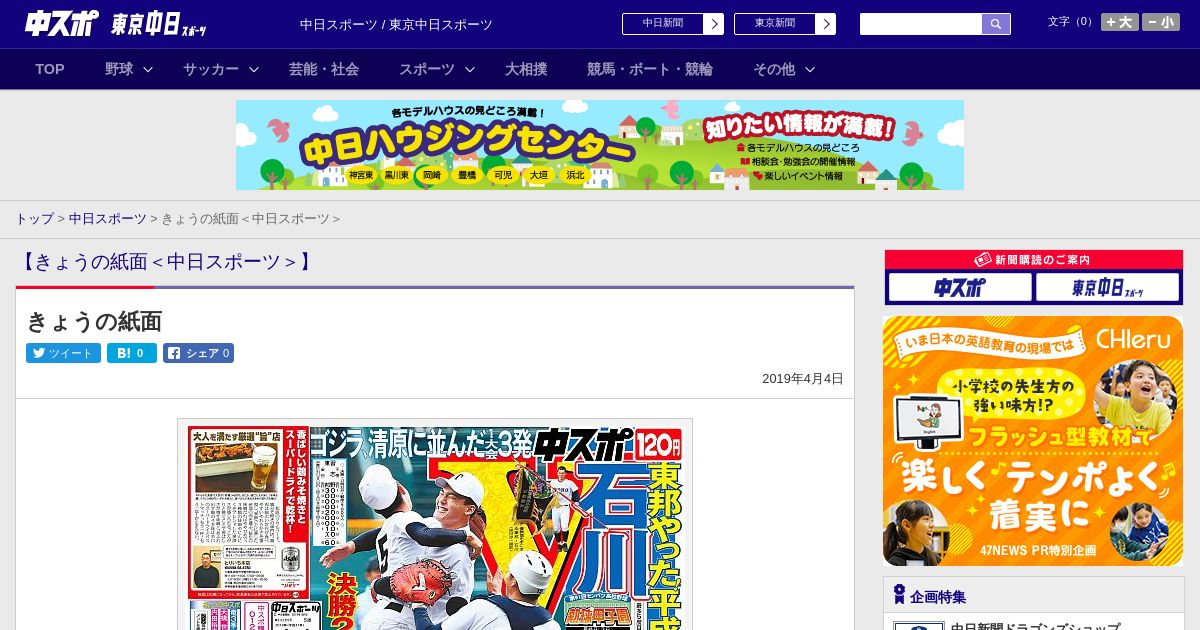Expand the その他 dropdown chevron
Image resolution: width=1200 pixels, height=630 pixels.
pyautogui.click(x=810, y=69)
